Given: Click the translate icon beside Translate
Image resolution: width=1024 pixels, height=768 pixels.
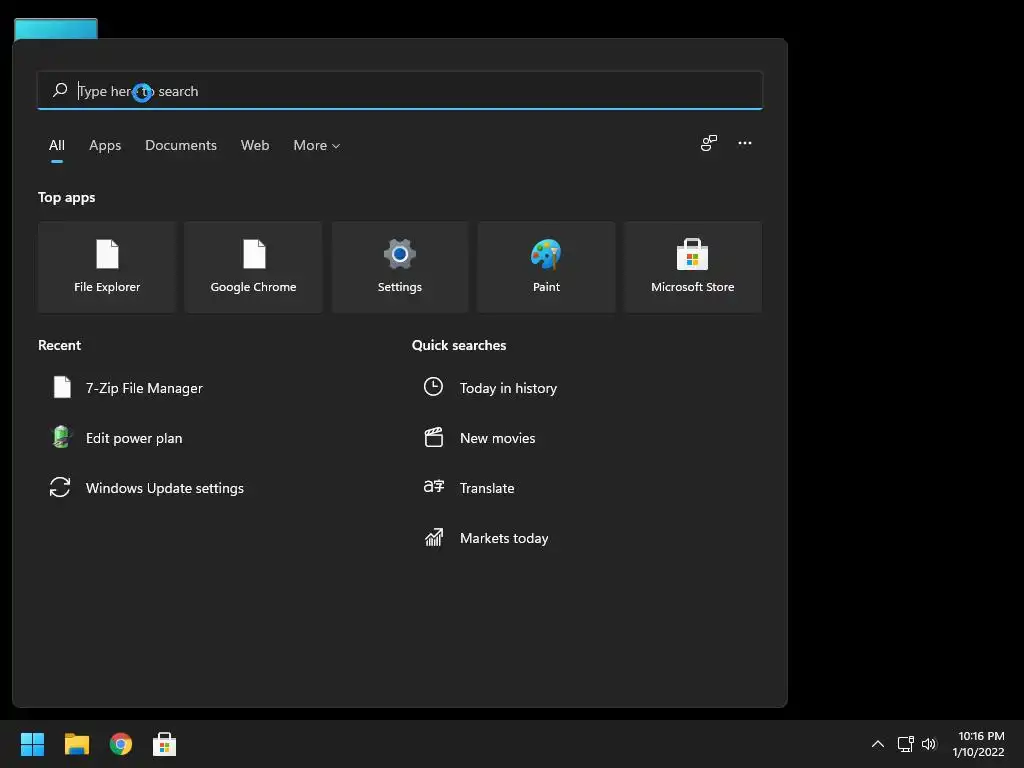Looking at the screenshot, I should pos(434,487).
